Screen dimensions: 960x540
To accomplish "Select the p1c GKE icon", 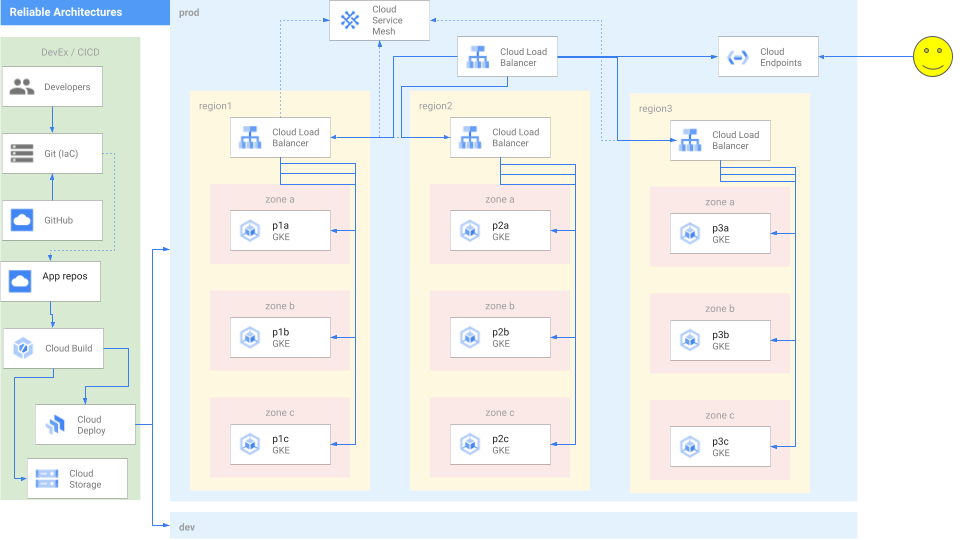I will (x=250, y=444).
